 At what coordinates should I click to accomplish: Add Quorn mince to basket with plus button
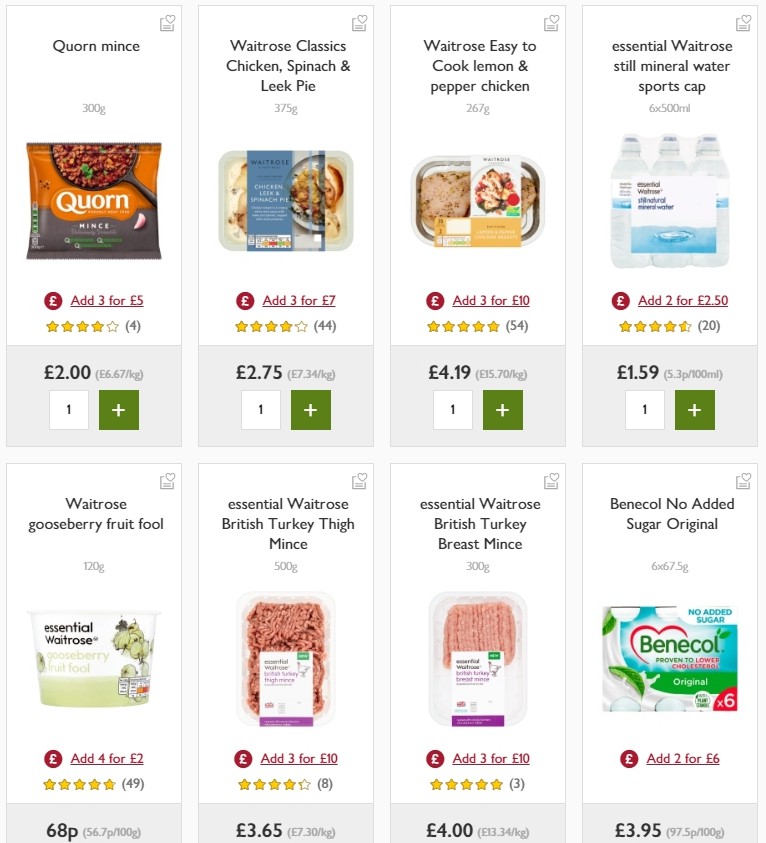click(119, 409)
